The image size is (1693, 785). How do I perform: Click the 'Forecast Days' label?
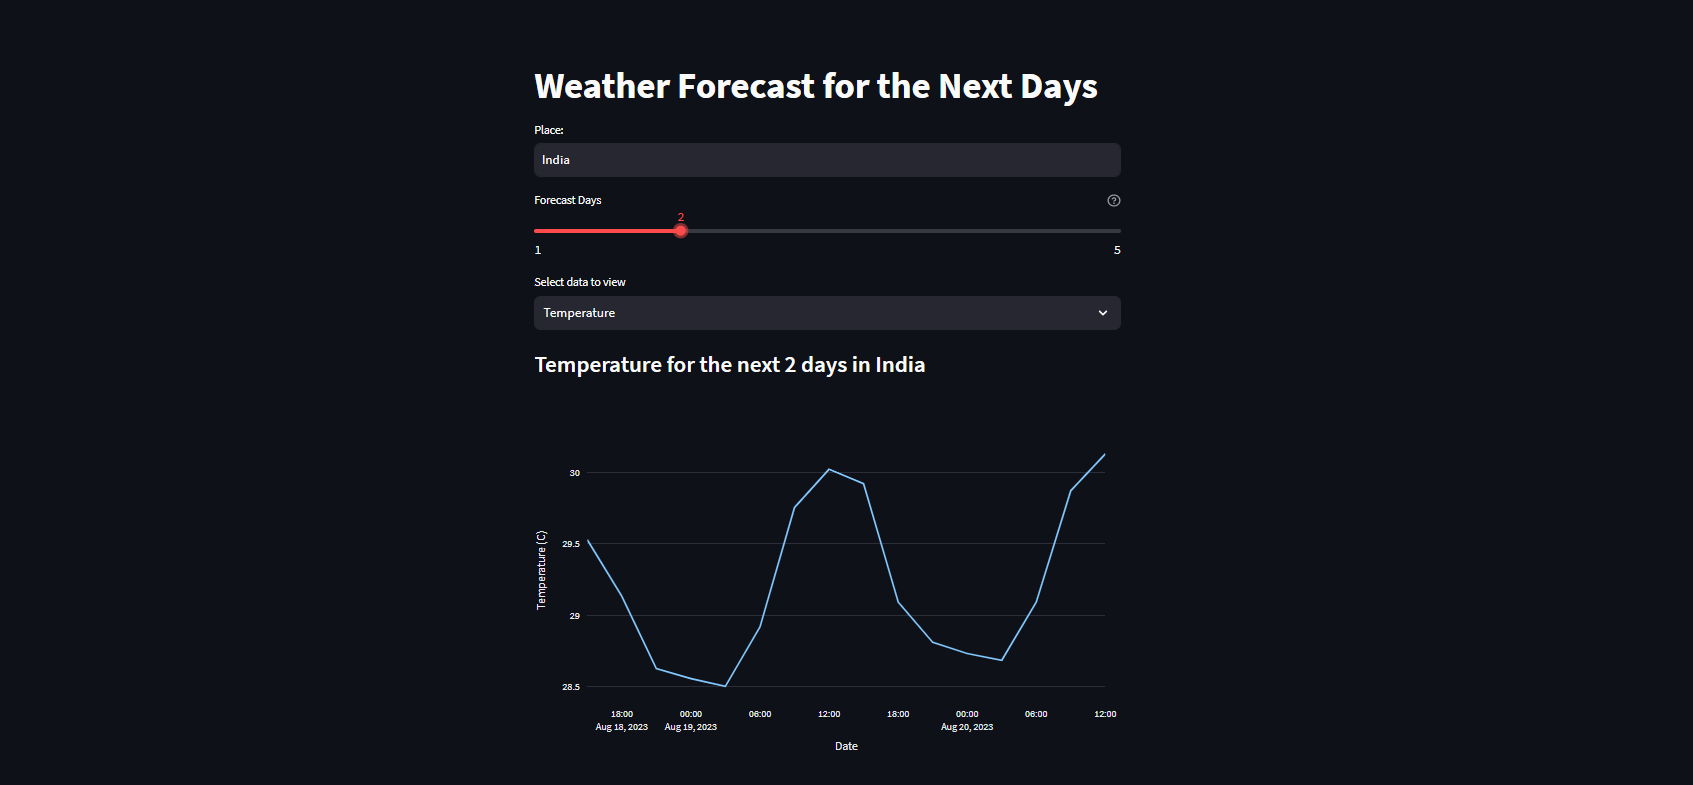567,200
